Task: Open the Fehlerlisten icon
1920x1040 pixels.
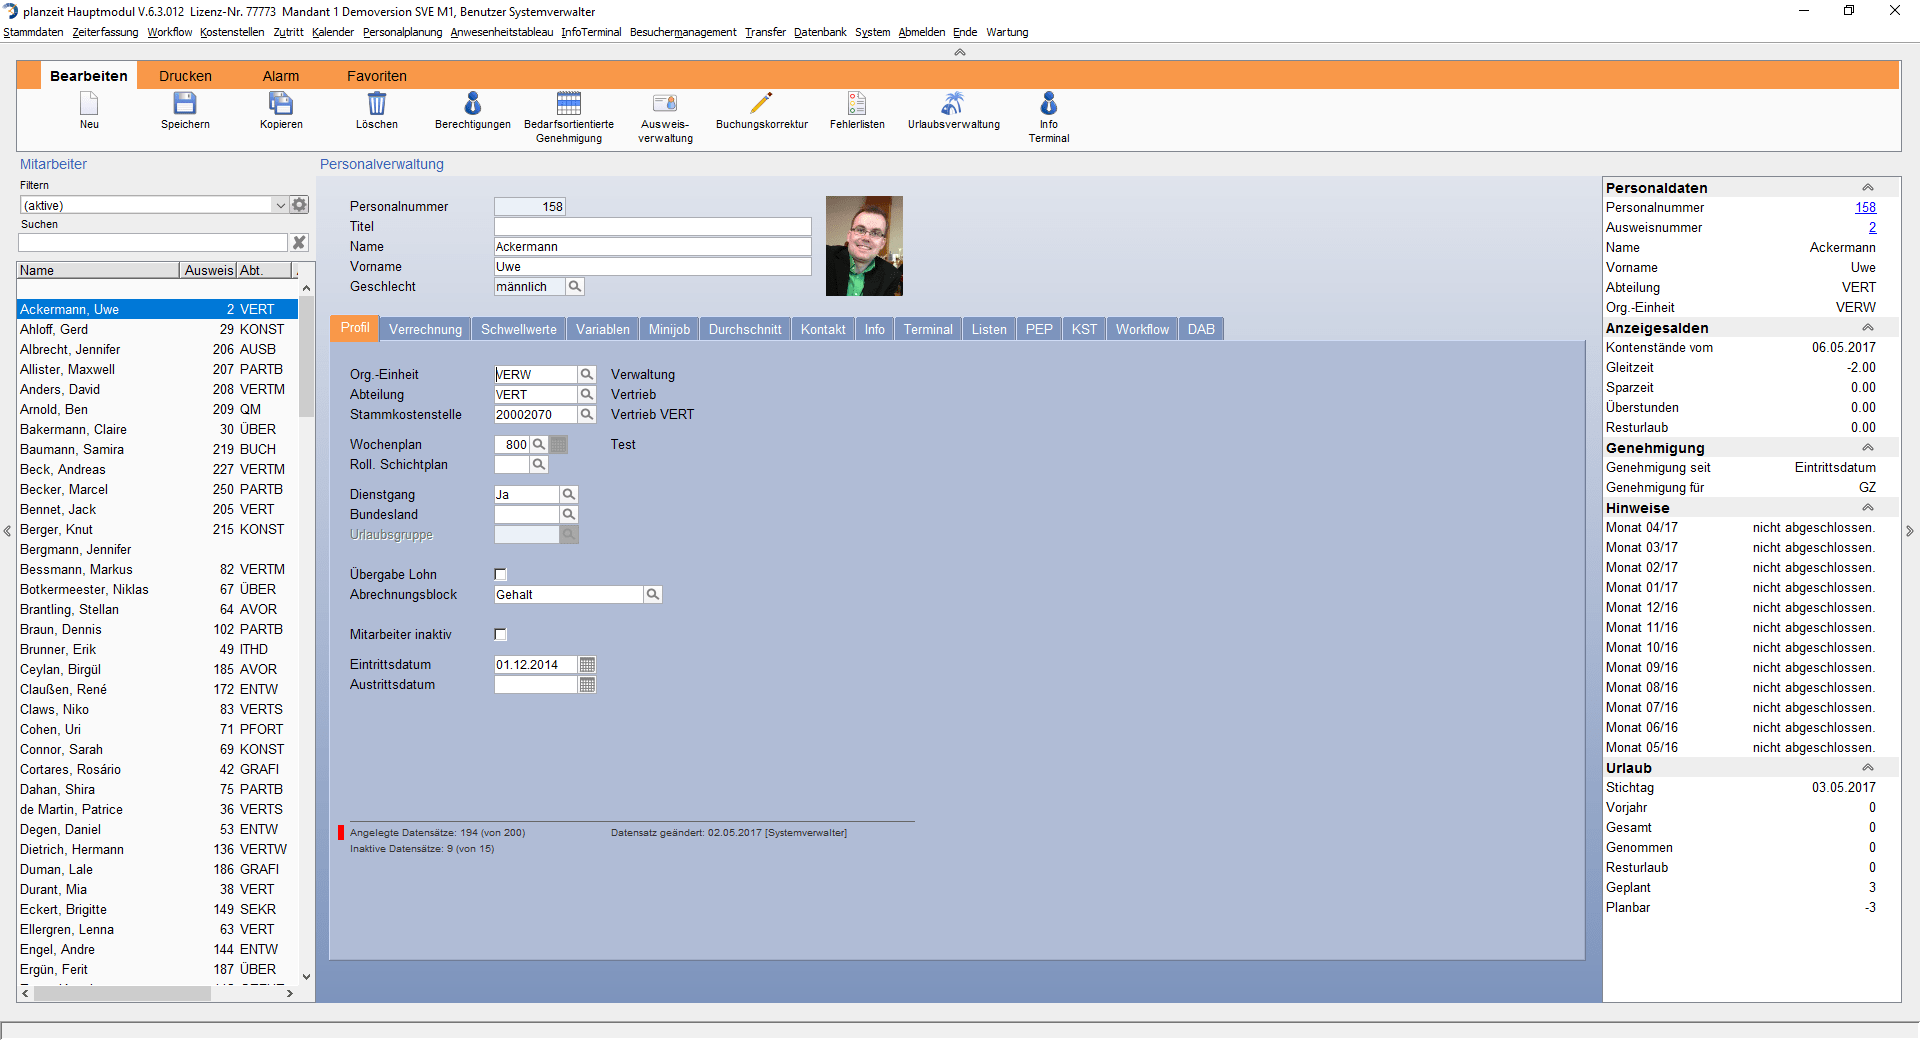Action: point(857,104)
